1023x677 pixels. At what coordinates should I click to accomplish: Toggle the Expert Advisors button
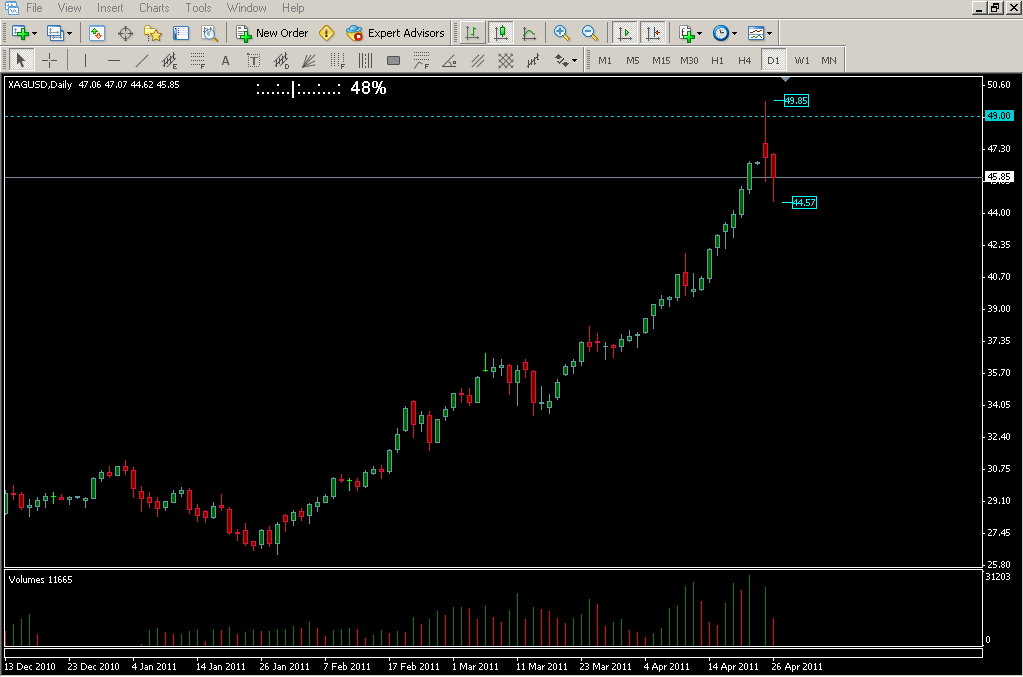point(395,33)
